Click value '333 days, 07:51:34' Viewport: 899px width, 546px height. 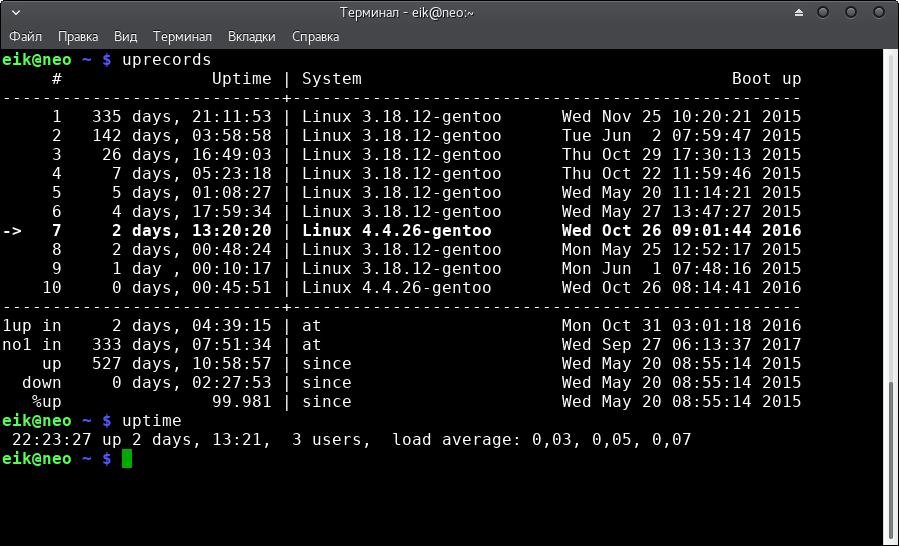click(181, 345)
